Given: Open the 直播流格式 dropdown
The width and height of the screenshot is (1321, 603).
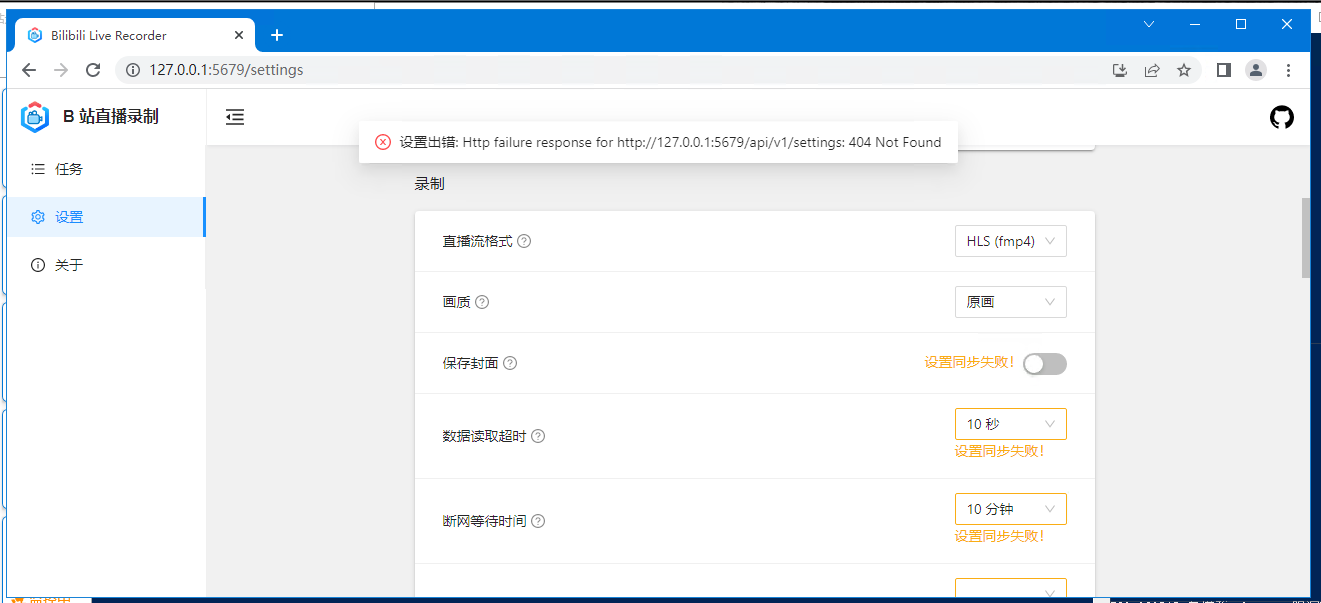Looking at the screenshot, I should (1010, 240).
